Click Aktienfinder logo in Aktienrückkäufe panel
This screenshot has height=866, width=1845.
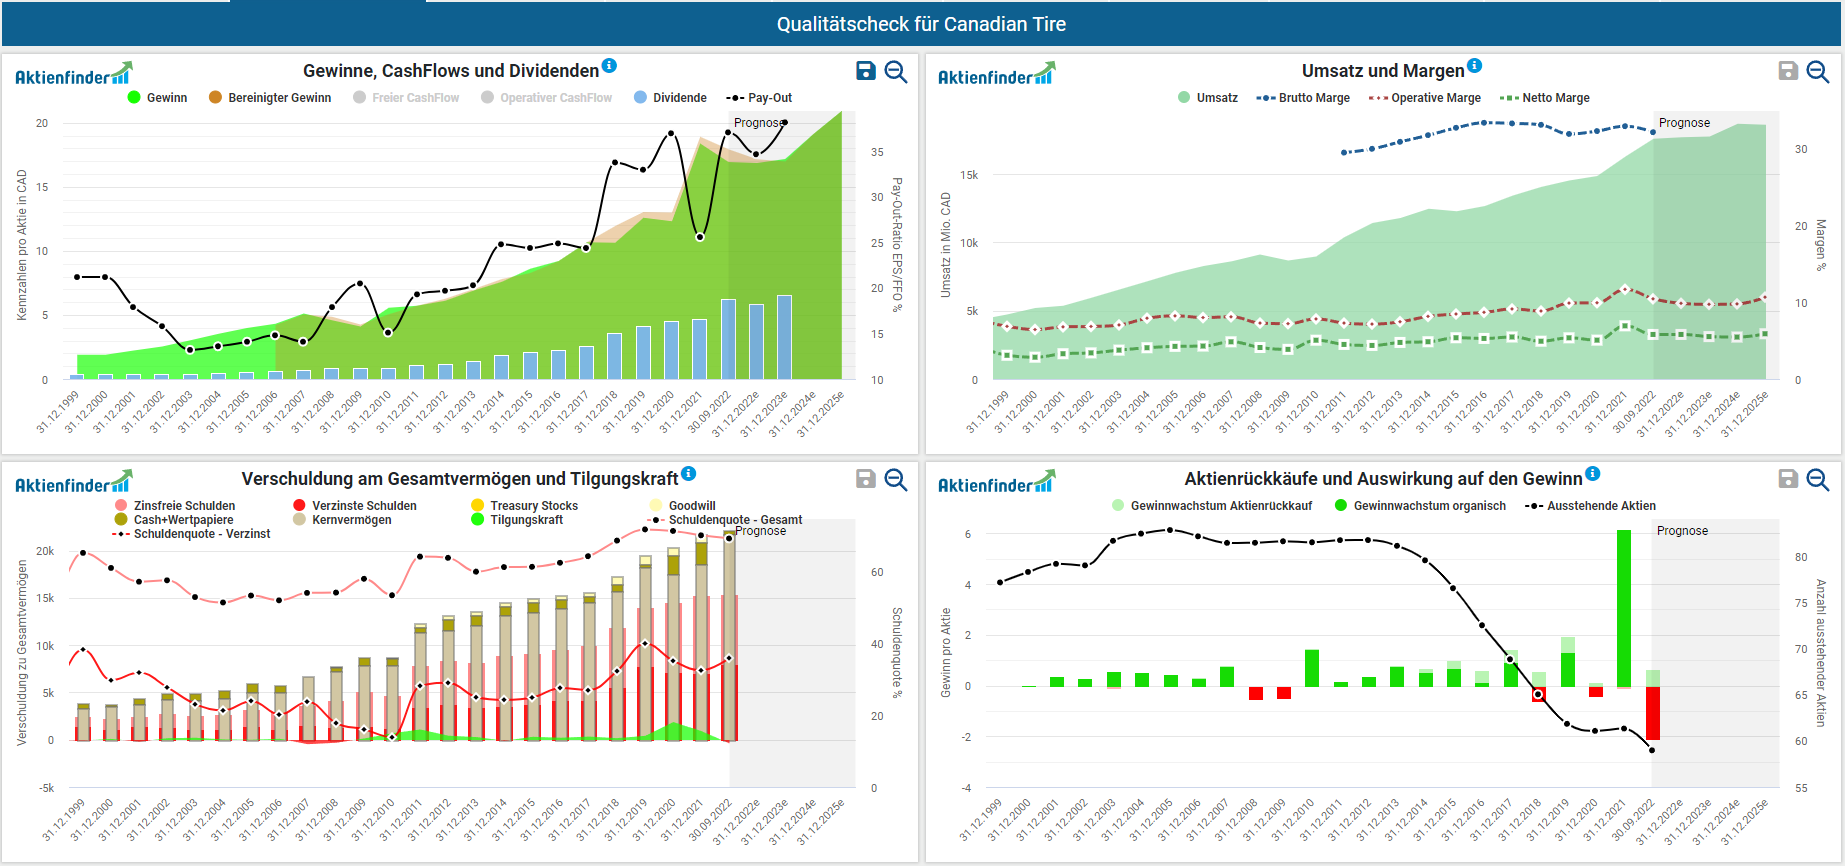(996, 483)
